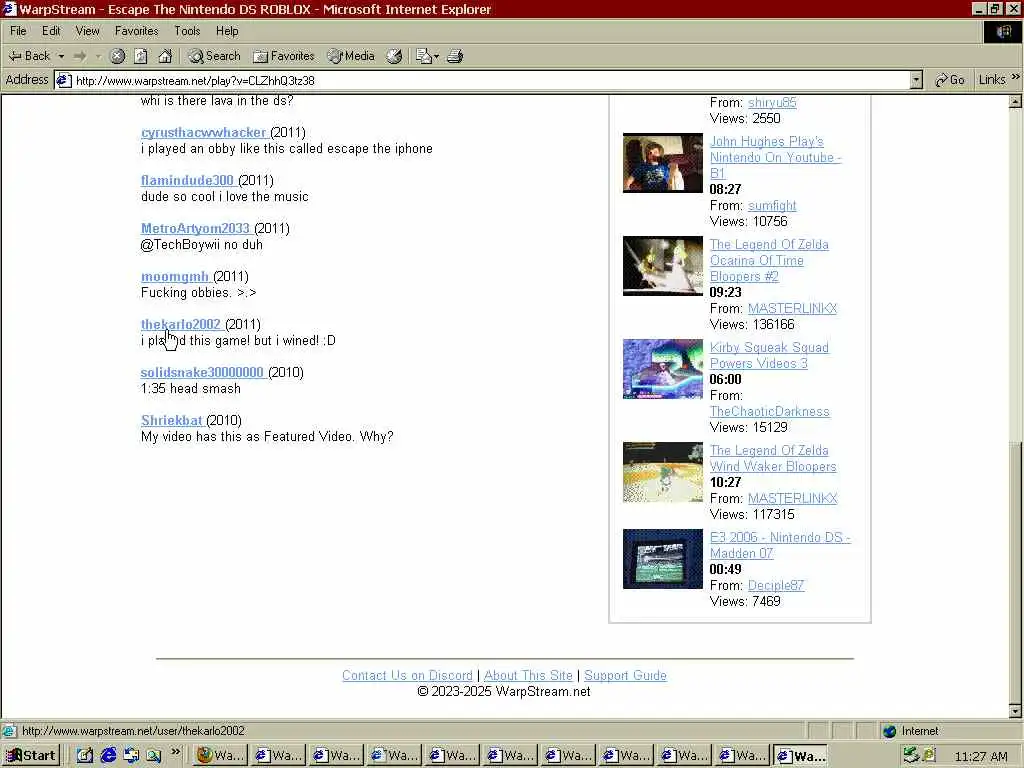Click the Forward arrow toolbar button
Viewport: 1024px width, 768px height.
click(80, 56)
